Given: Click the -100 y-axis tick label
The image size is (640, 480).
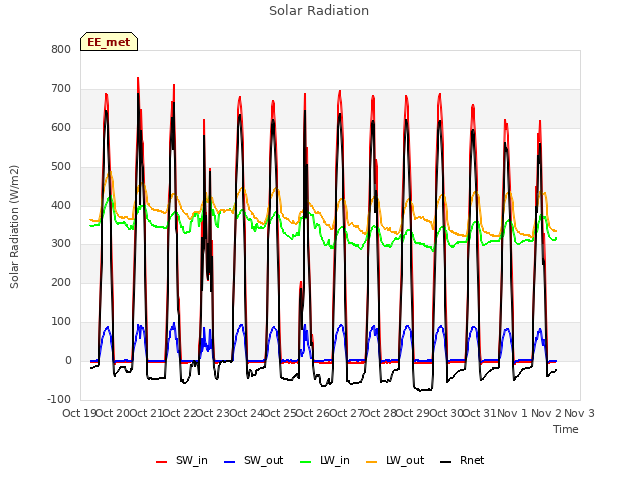Looking at the screenshot, I should [x=59, y=399].
